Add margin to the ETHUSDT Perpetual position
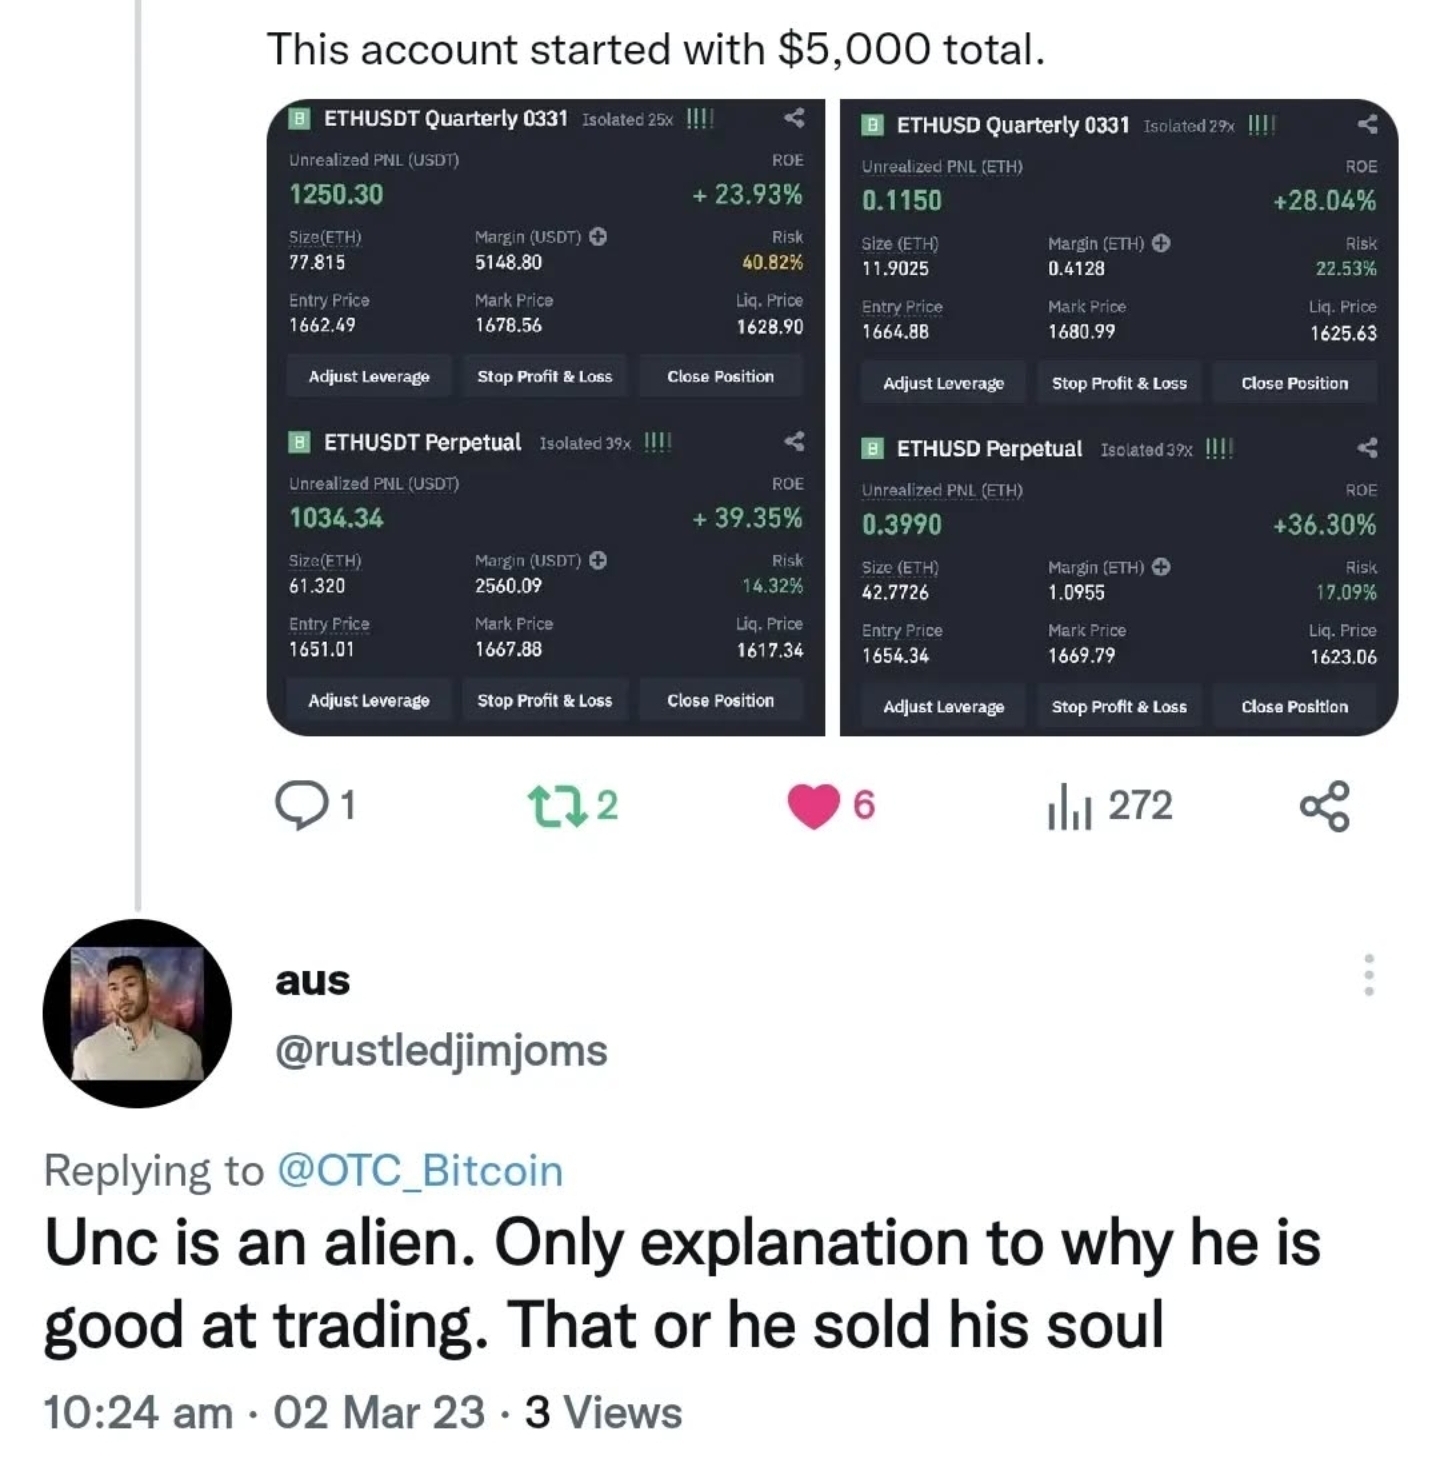1440x1467 pixels. tap(599, 560)
